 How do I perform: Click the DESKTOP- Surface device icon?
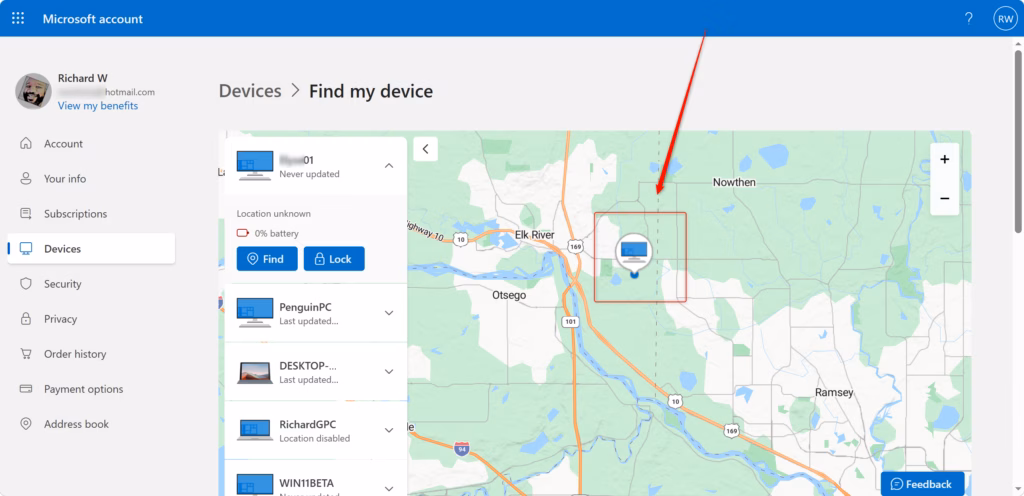(255, 373)
